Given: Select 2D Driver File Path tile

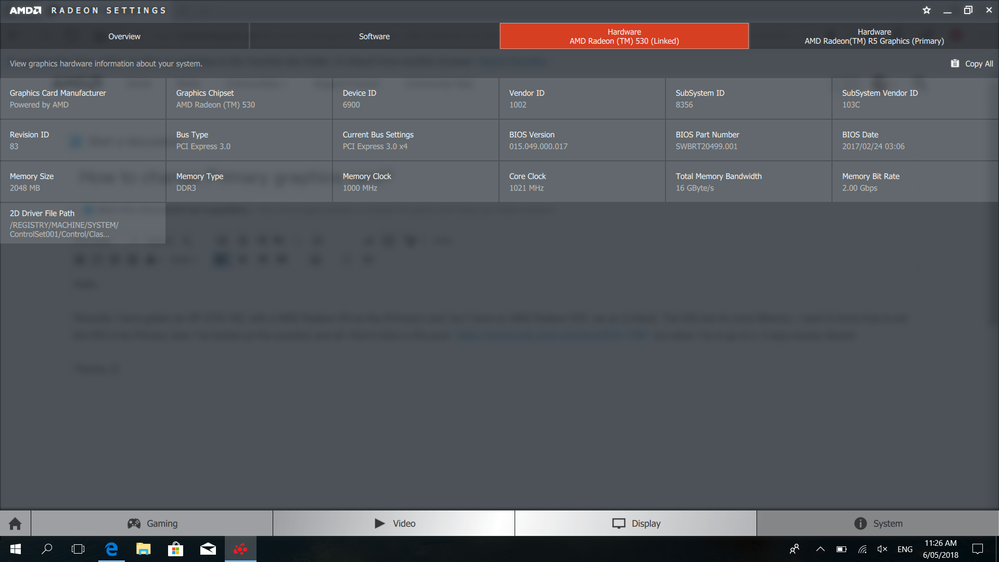Looking at the screenshot, I should pyautogui.click(x=83, y=223).
